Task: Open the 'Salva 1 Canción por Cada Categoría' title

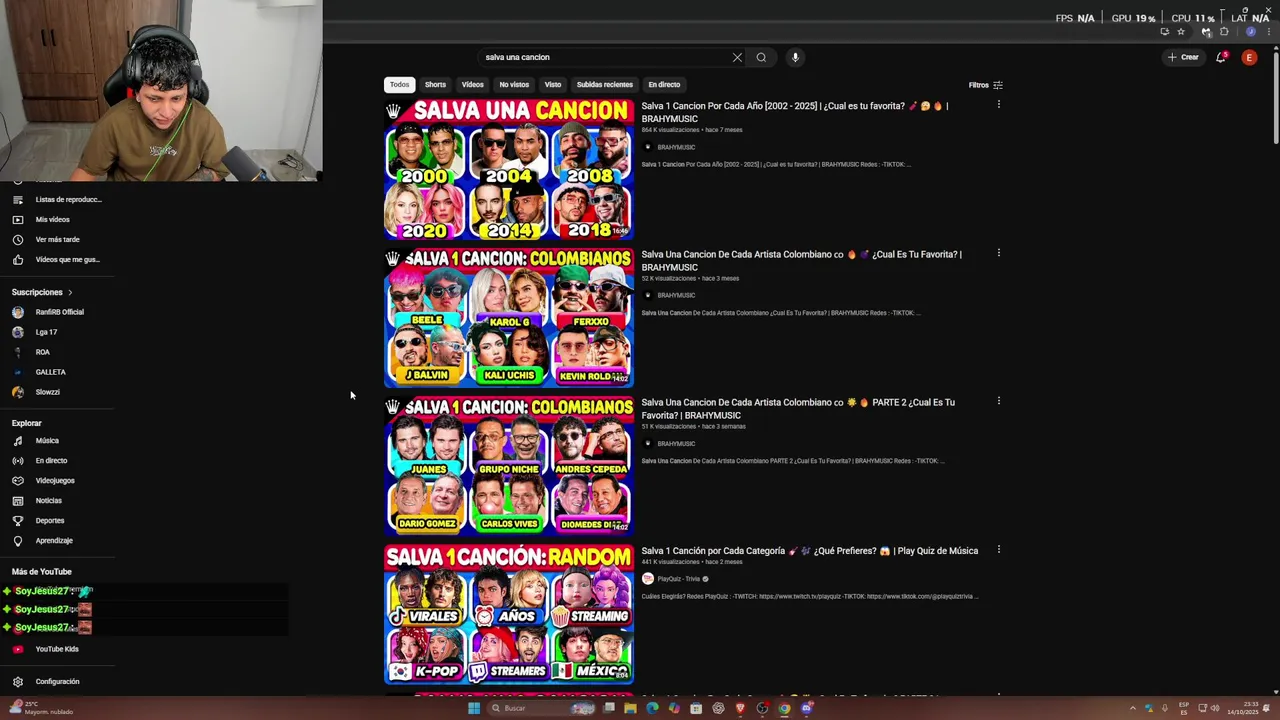Action: pos(810,551)
